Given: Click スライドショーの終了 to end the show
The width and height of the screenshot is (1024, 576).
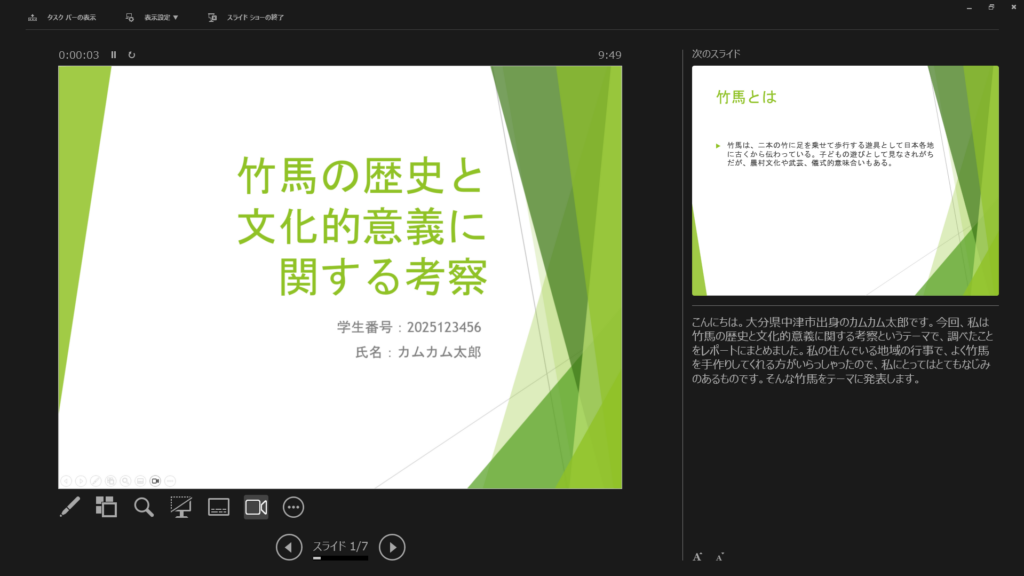Looking at the screenshot, I should [255, 18].
